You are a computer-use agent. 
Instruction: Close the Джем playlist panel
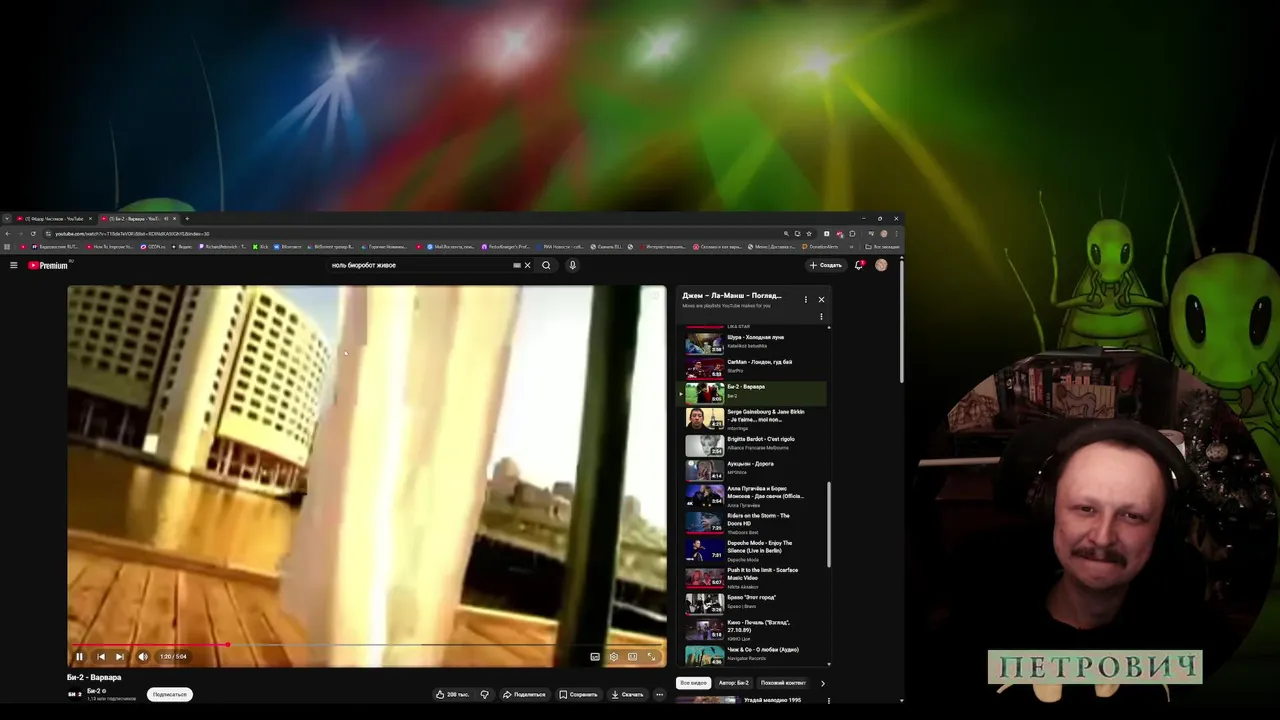click(822, 299)
